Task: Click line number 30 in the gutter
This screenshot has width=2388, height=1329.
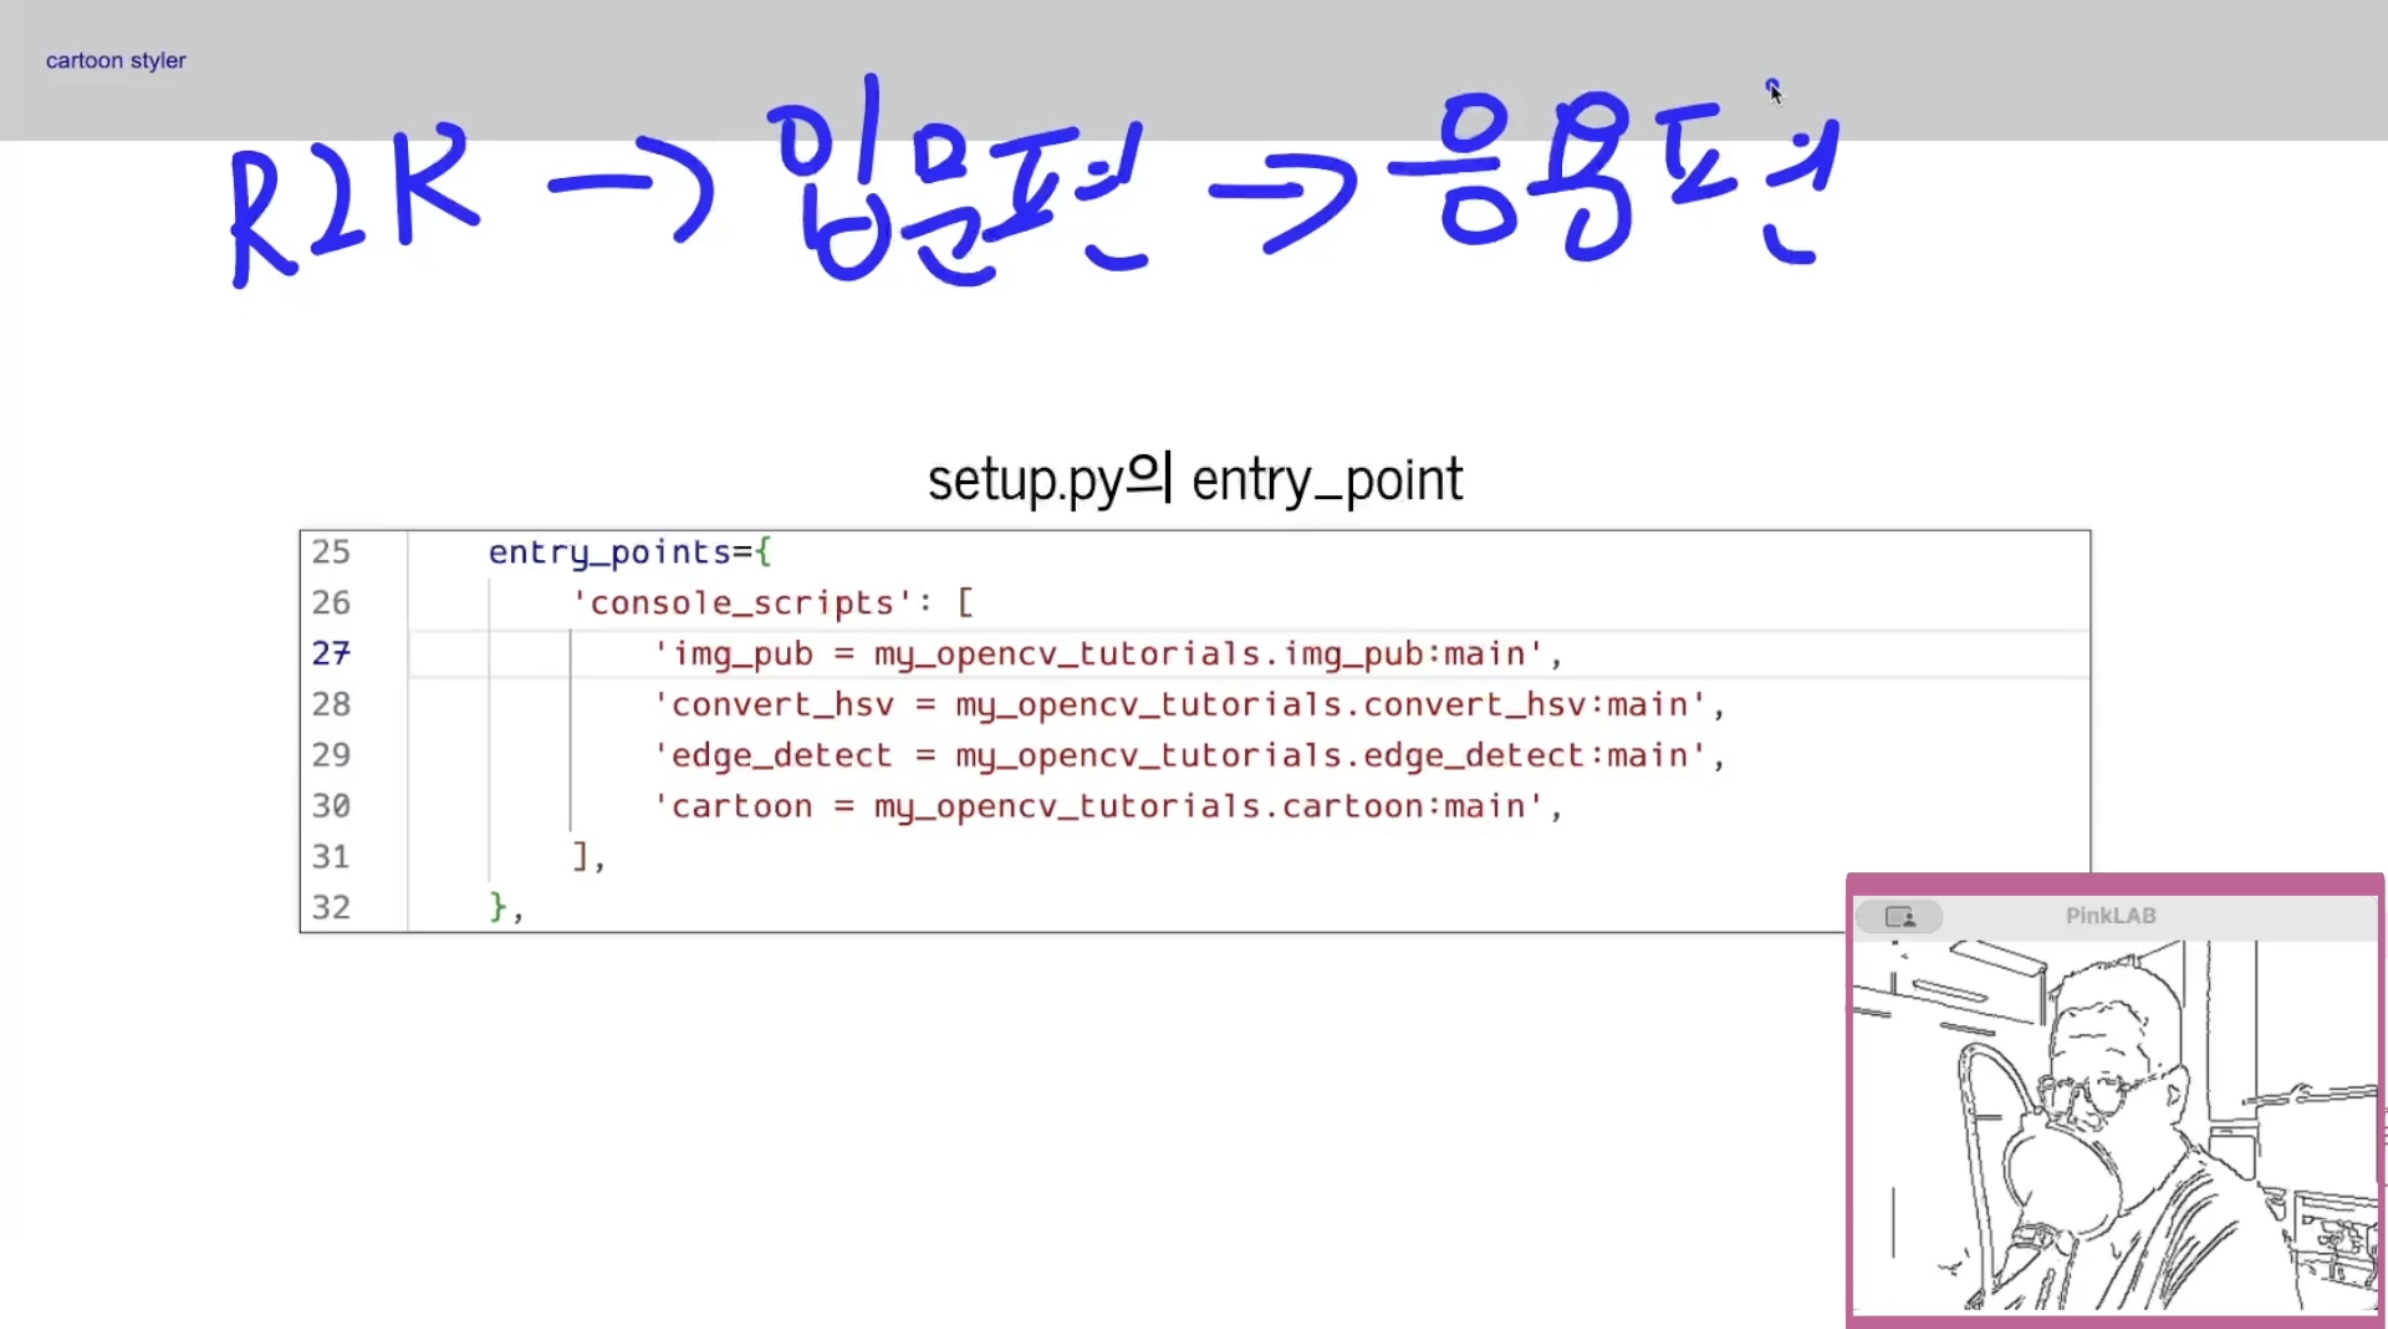Action: (331, 806)
